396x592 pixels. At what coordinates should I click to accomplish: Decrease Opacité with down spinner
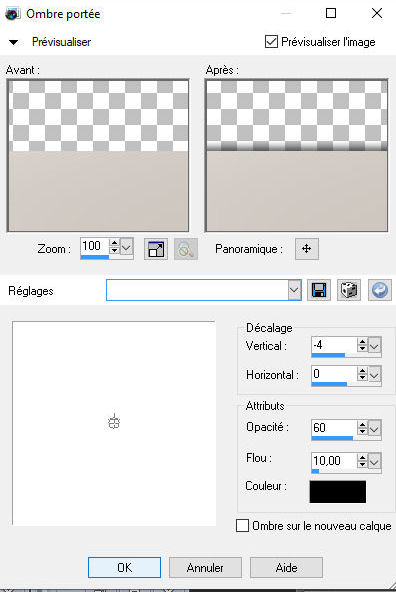coord(362,432)
